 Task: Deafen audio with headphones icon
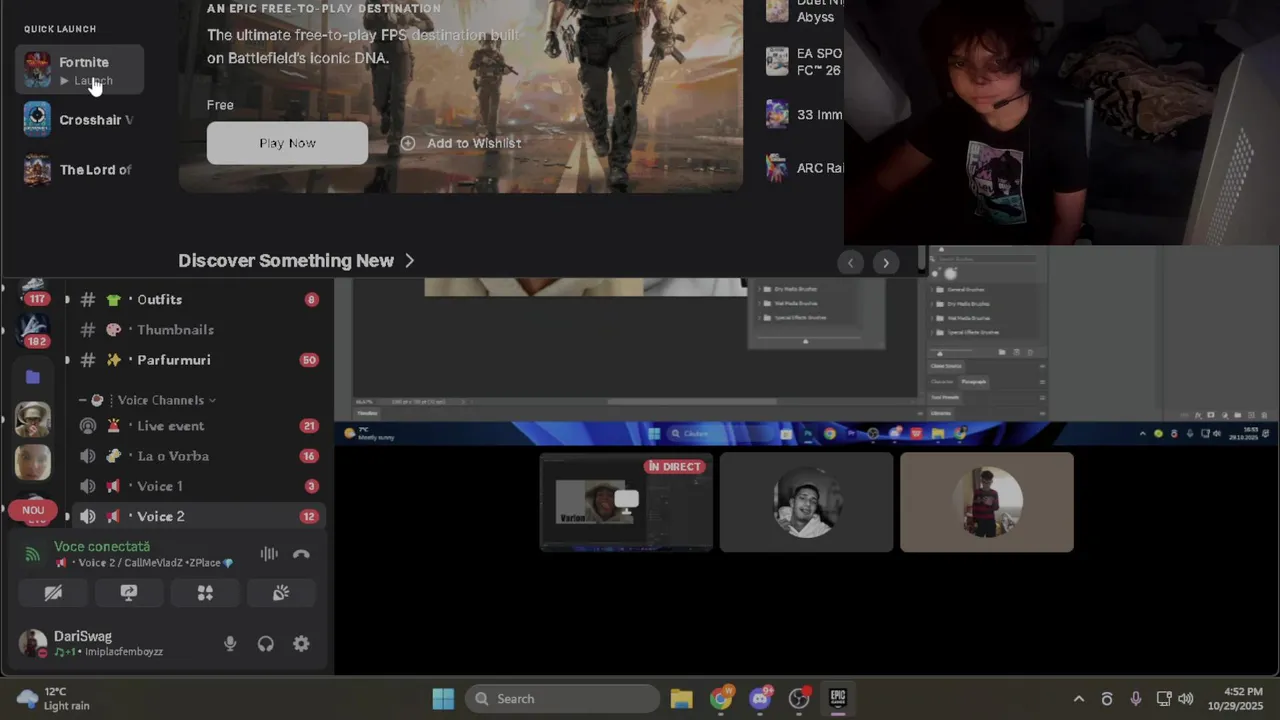265,644
